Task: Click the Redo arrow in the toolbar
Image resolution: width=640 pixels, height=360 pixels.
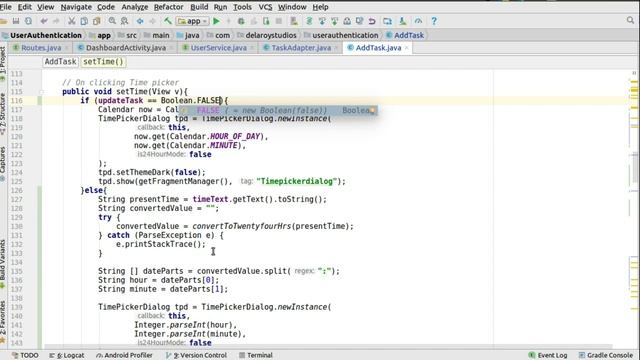Action: tap(56, 21)
